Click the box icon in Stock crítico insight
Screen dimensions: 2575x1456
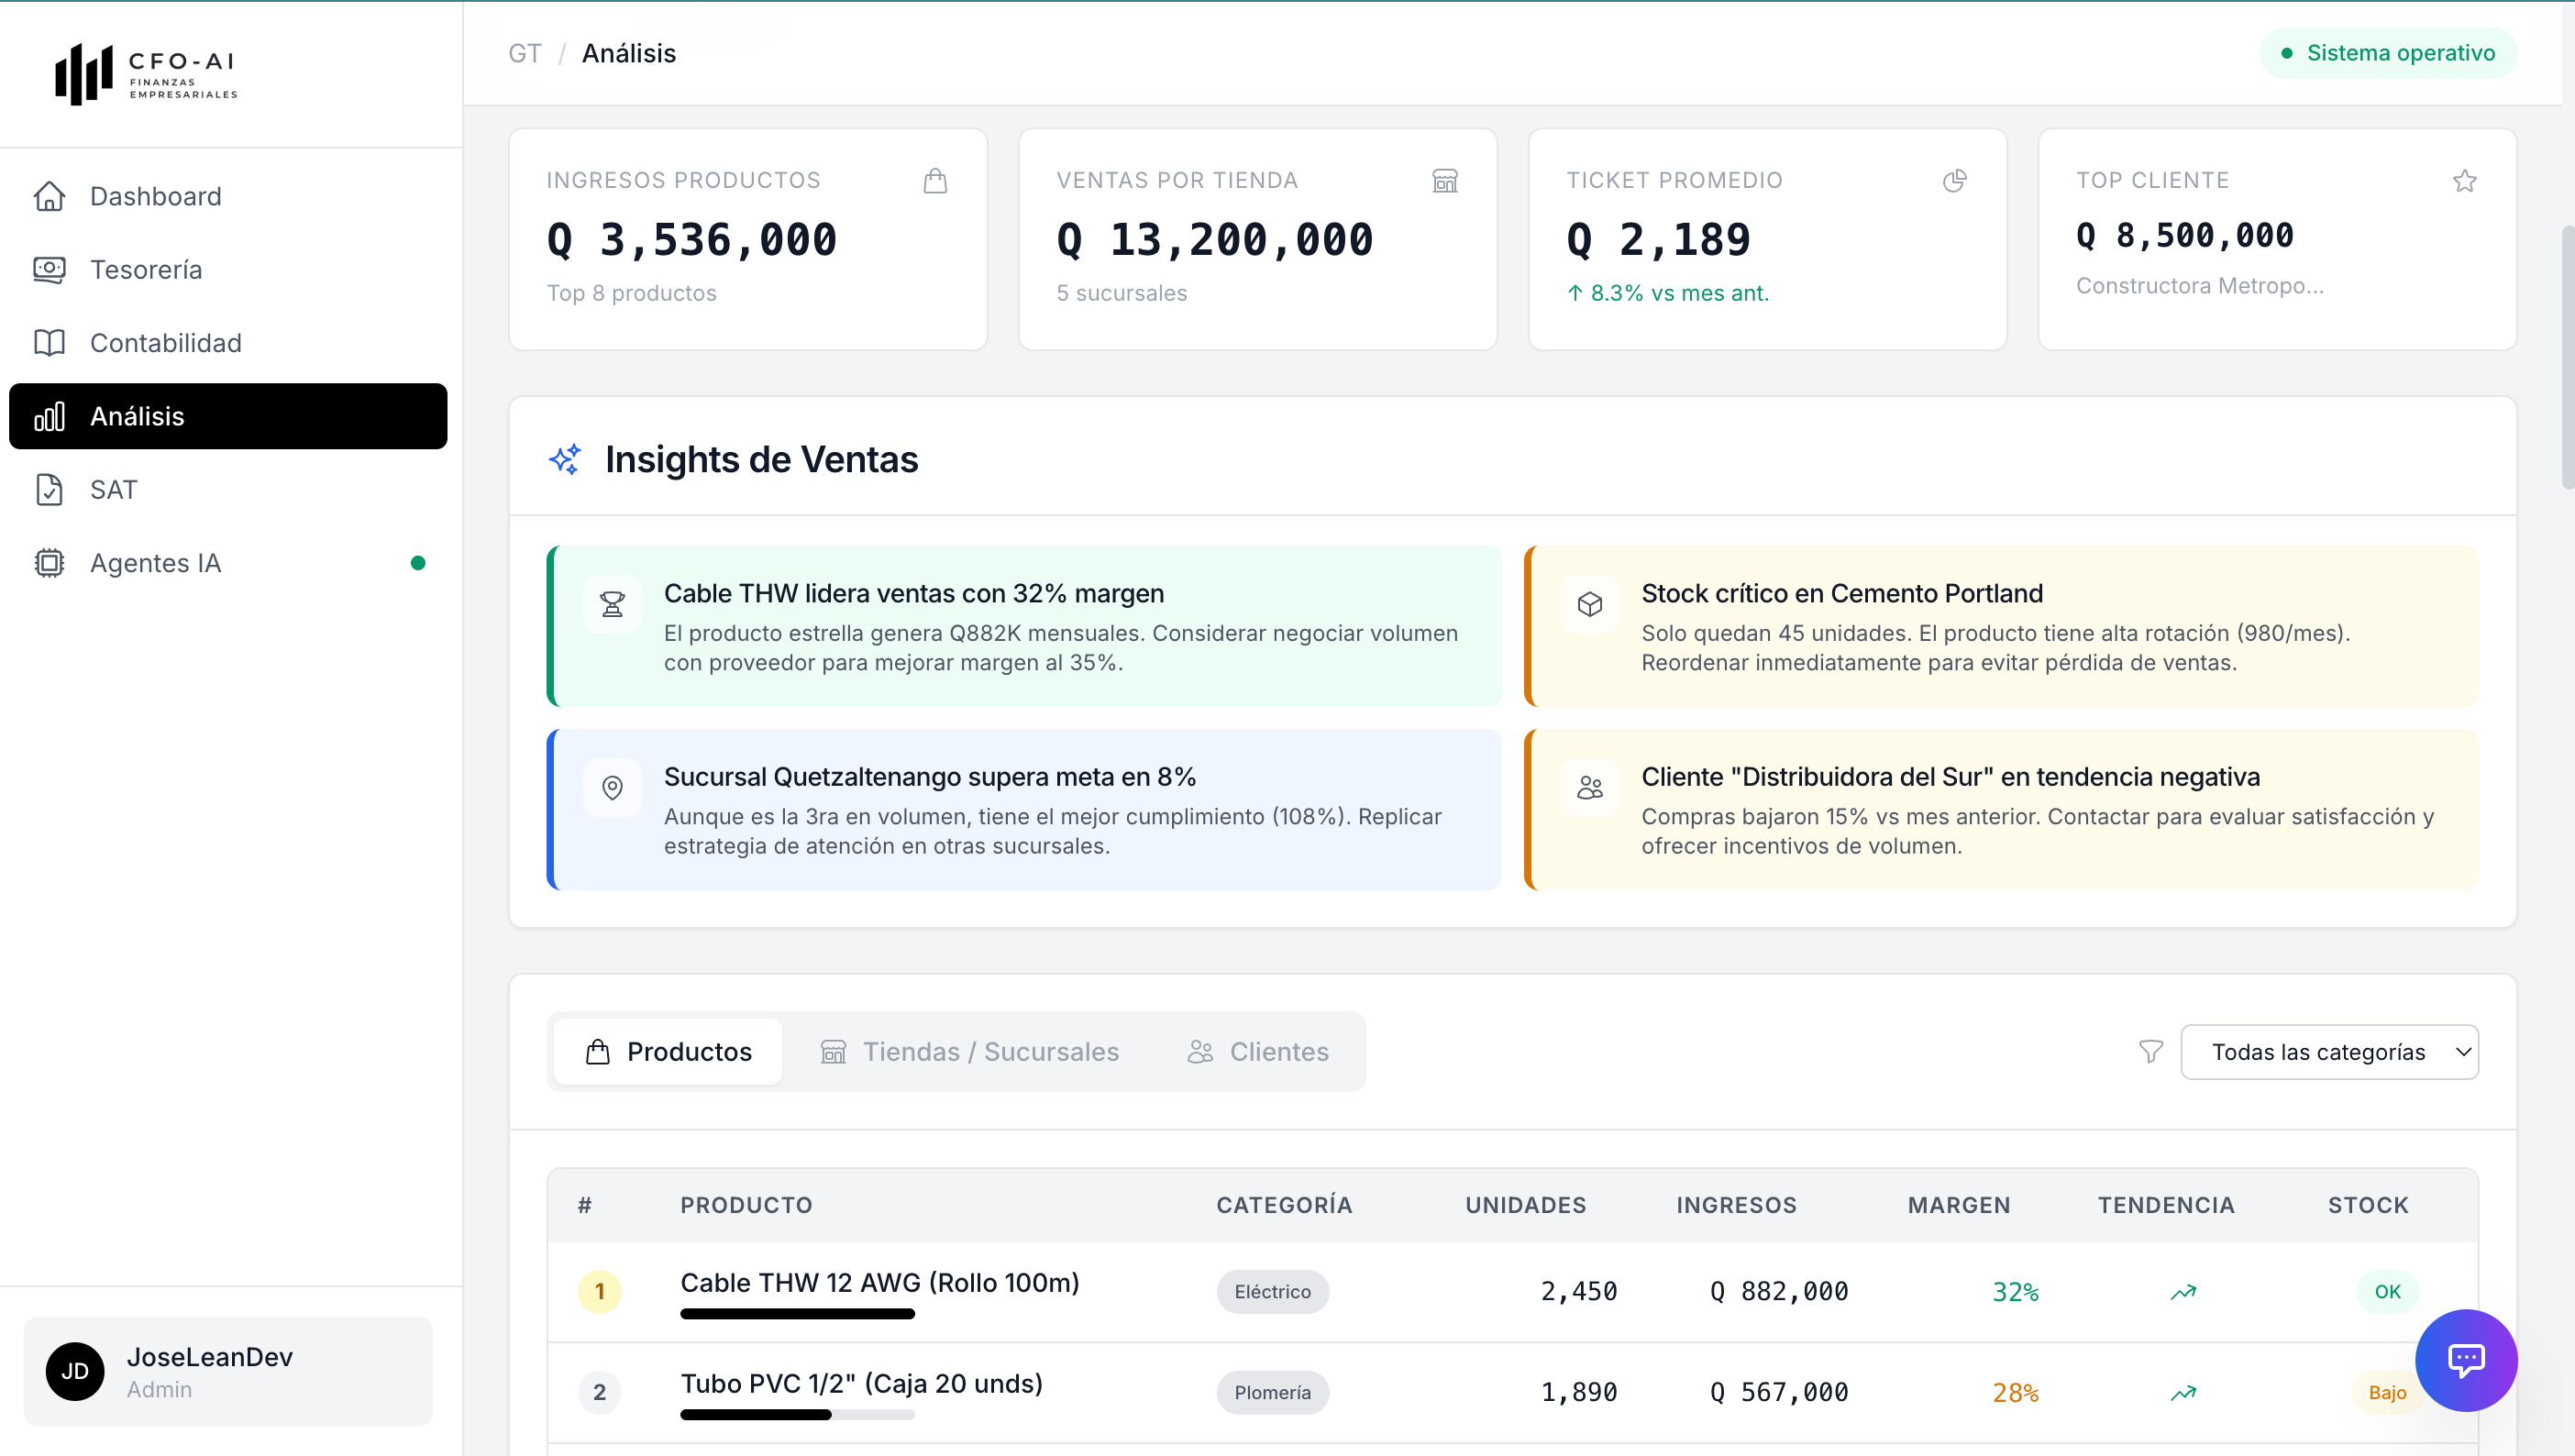pos(1589,604)
